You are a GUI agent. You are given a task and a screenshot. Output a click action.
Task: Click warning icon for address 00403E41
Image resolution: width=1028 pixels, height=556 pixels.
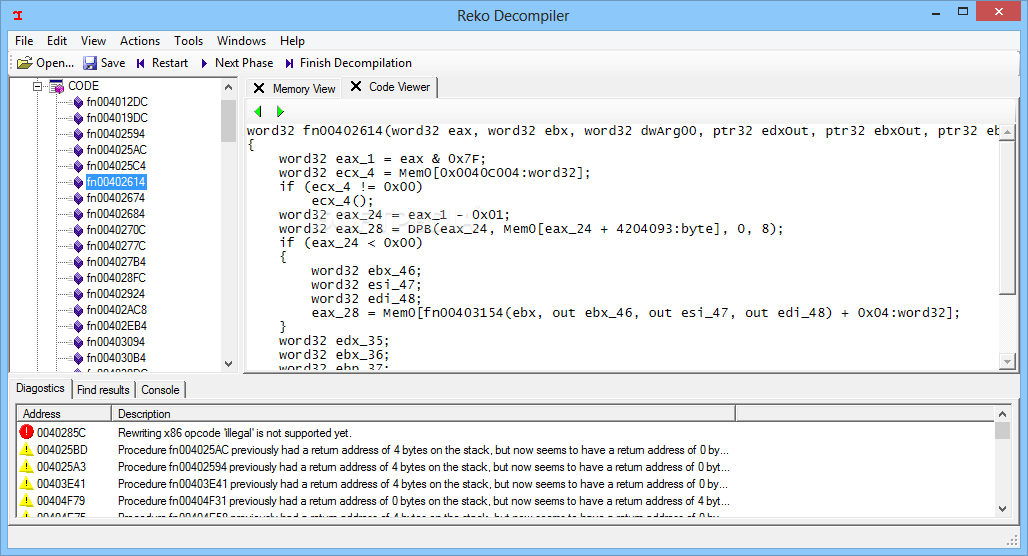coord(26,483)
